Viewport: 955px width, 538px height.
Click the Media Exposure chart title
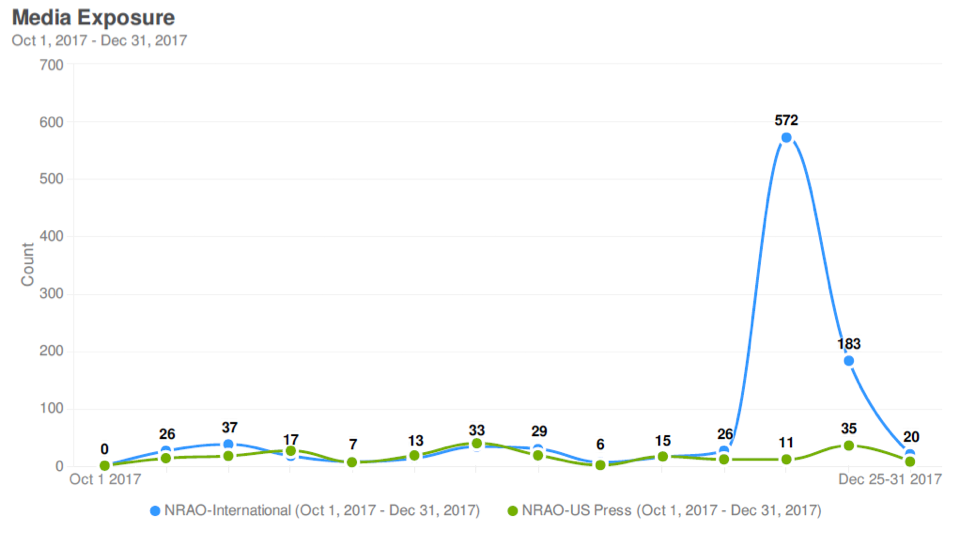pyautogui.click(x=93, y=18)
